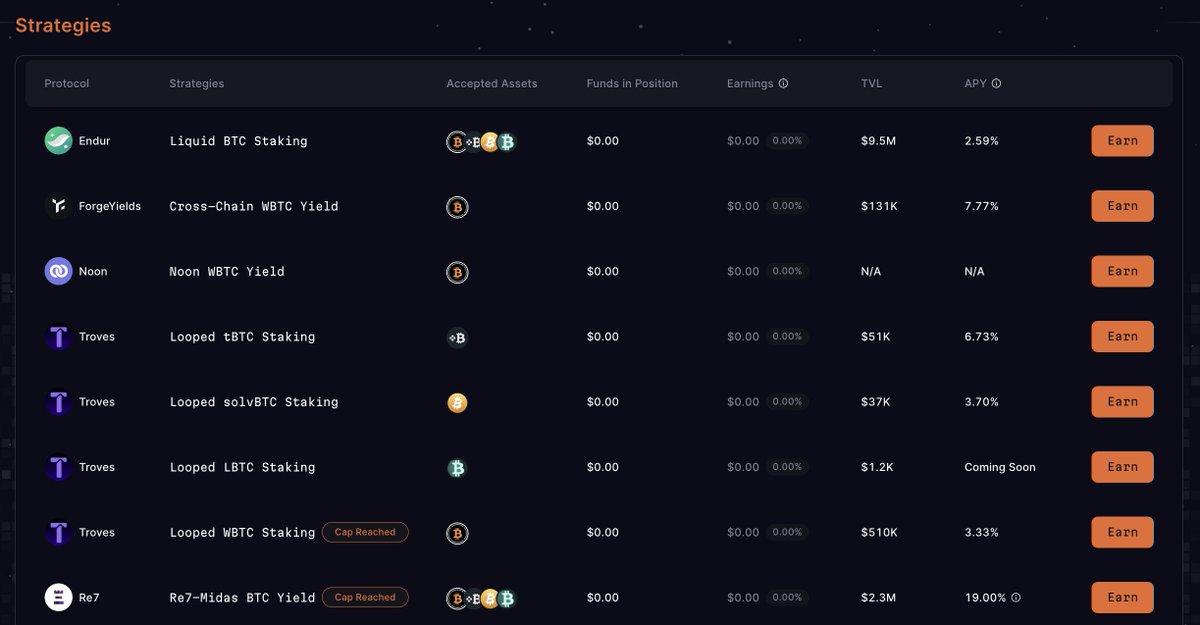This screenshot has width=1200, height=625.
Task: Click Troves logo in Looped LBTC row
Action: click(x=59, y=467)
